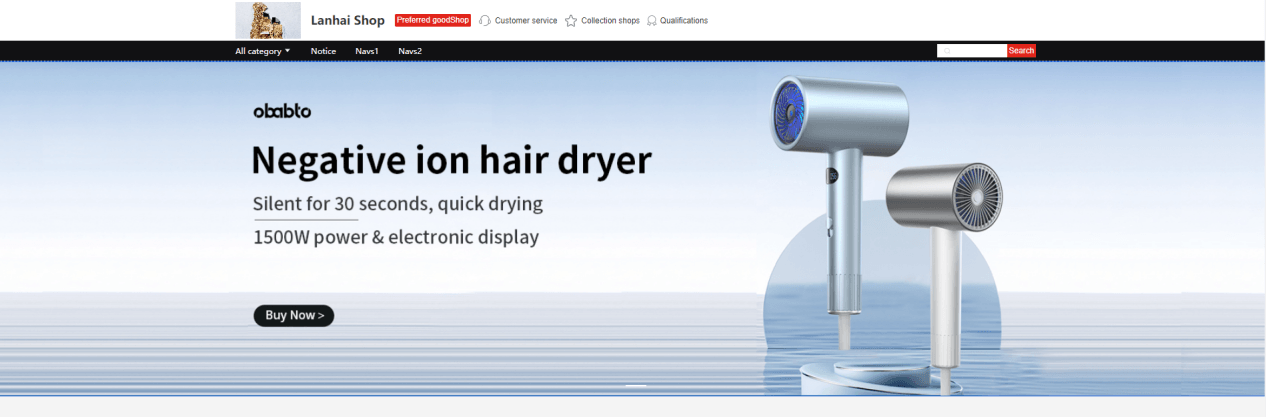Go to the Navs1 menu item

pyautogui.click(x=367, y=51)
